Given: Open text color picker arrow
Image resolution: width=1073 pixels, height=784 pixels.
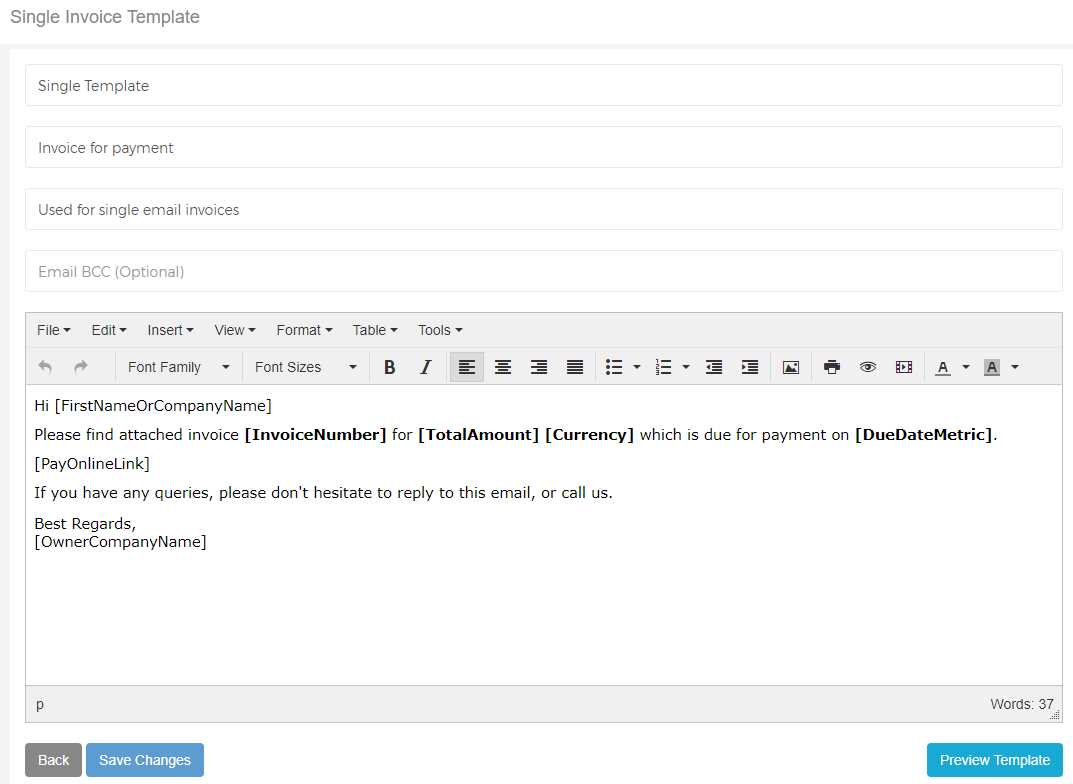Looking at the screenshot, I should coord(966,367).
